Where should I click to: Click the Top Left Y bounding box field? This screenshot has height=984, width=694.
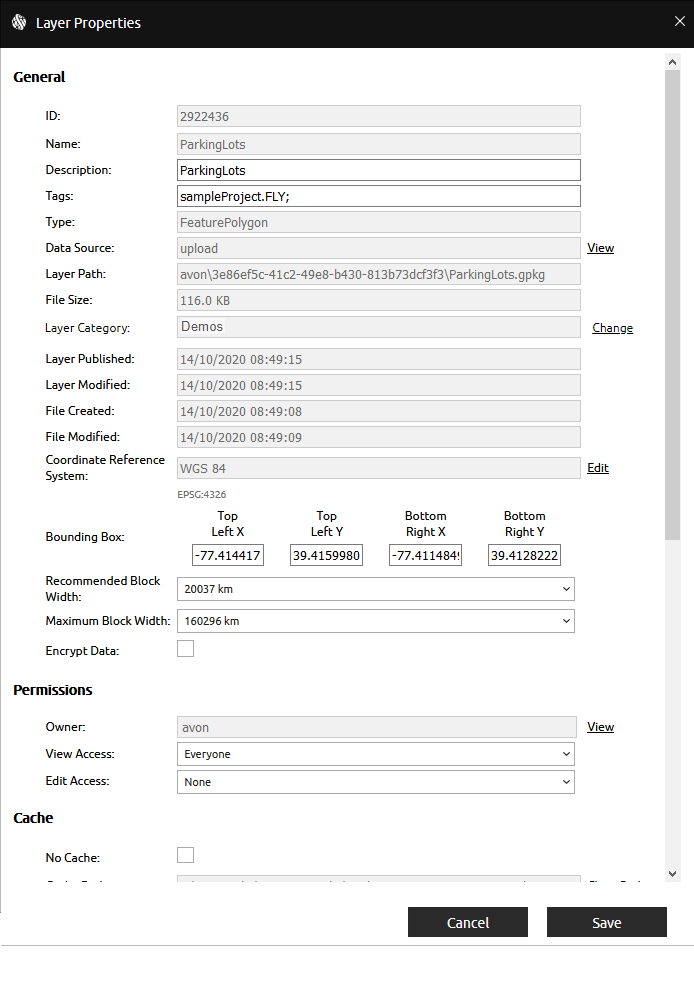[x=326, y=555]
